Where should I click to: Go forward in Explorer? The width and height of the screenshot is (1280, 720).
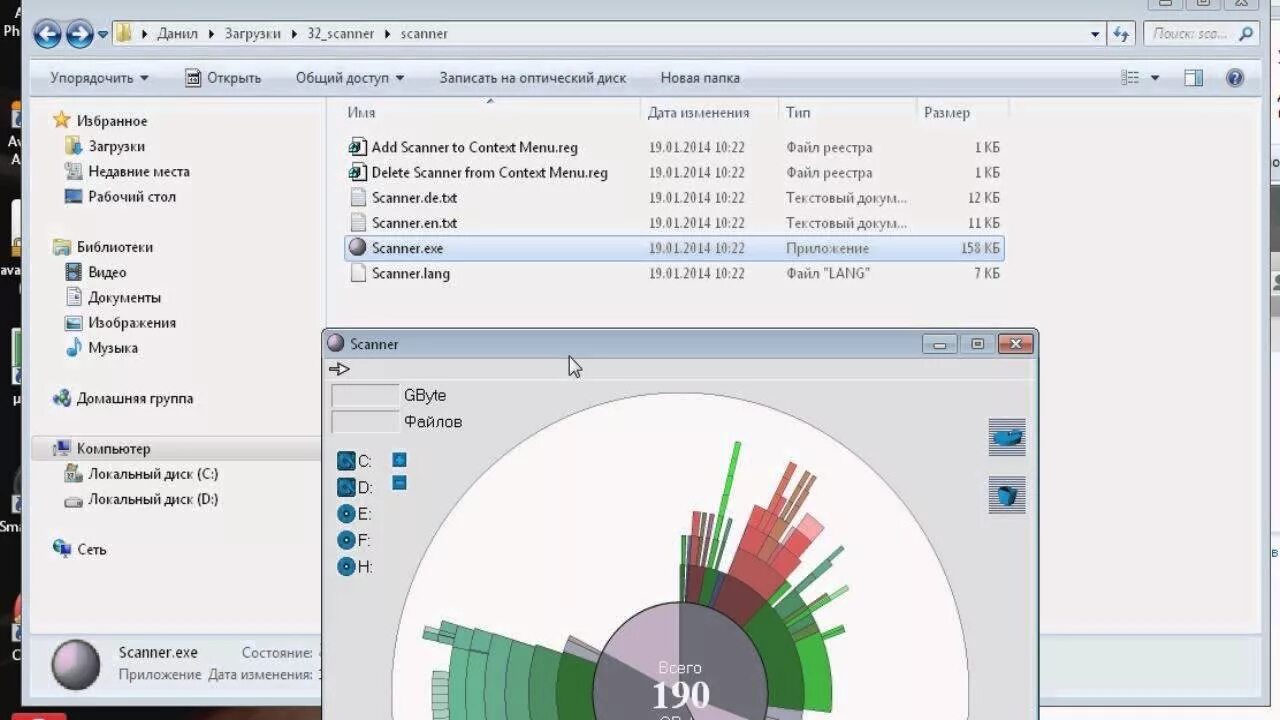pos(80,34)
